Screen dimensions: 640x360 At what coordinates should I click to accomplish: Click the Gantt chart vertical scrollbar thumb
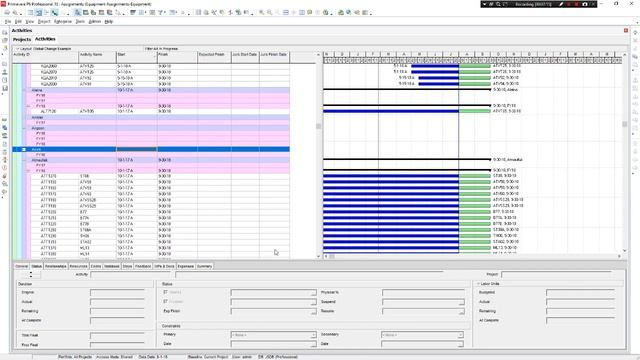(624, 124)
